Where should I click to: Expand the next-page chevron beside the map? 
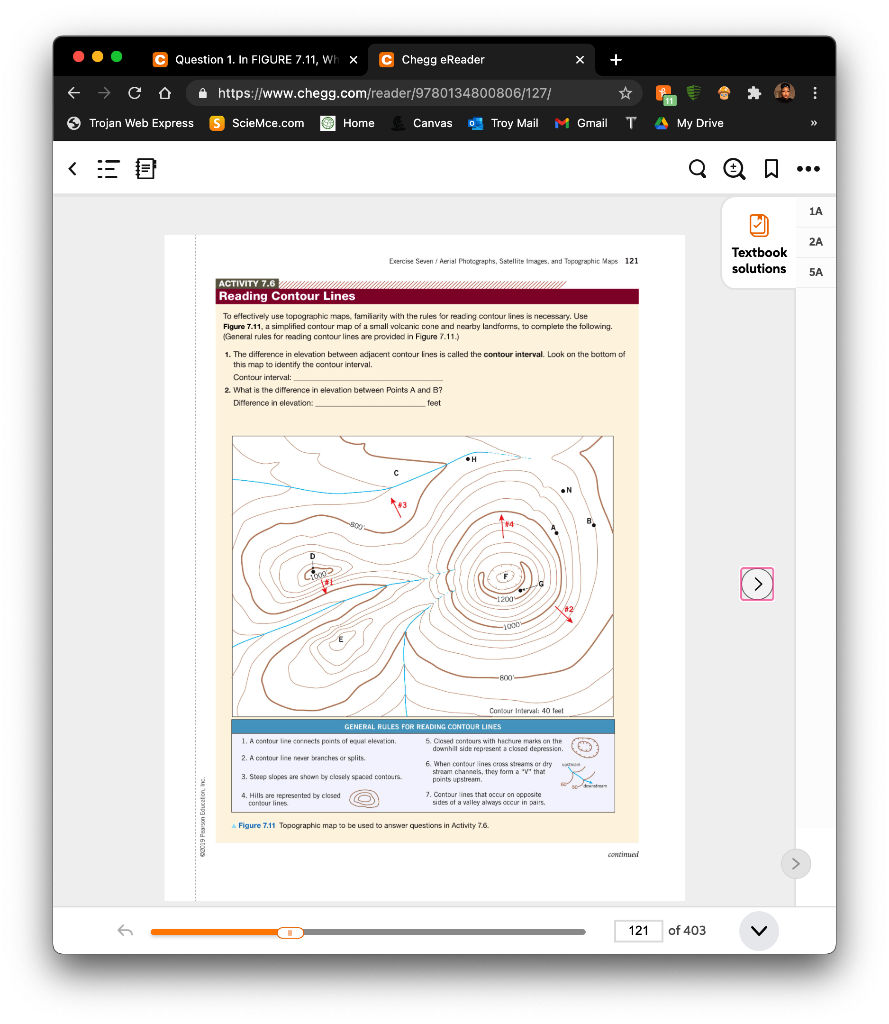[757, 584]
